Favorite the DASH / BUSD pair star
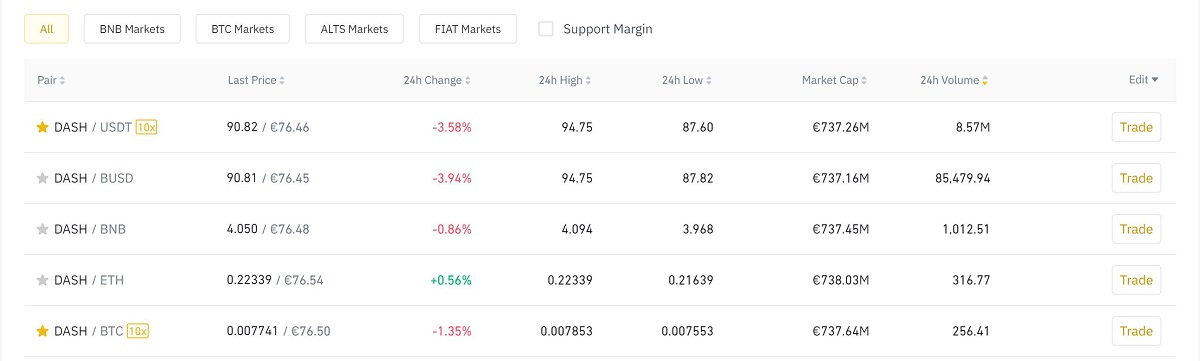This screenshot has height=361, width=1200. (42, 178)
